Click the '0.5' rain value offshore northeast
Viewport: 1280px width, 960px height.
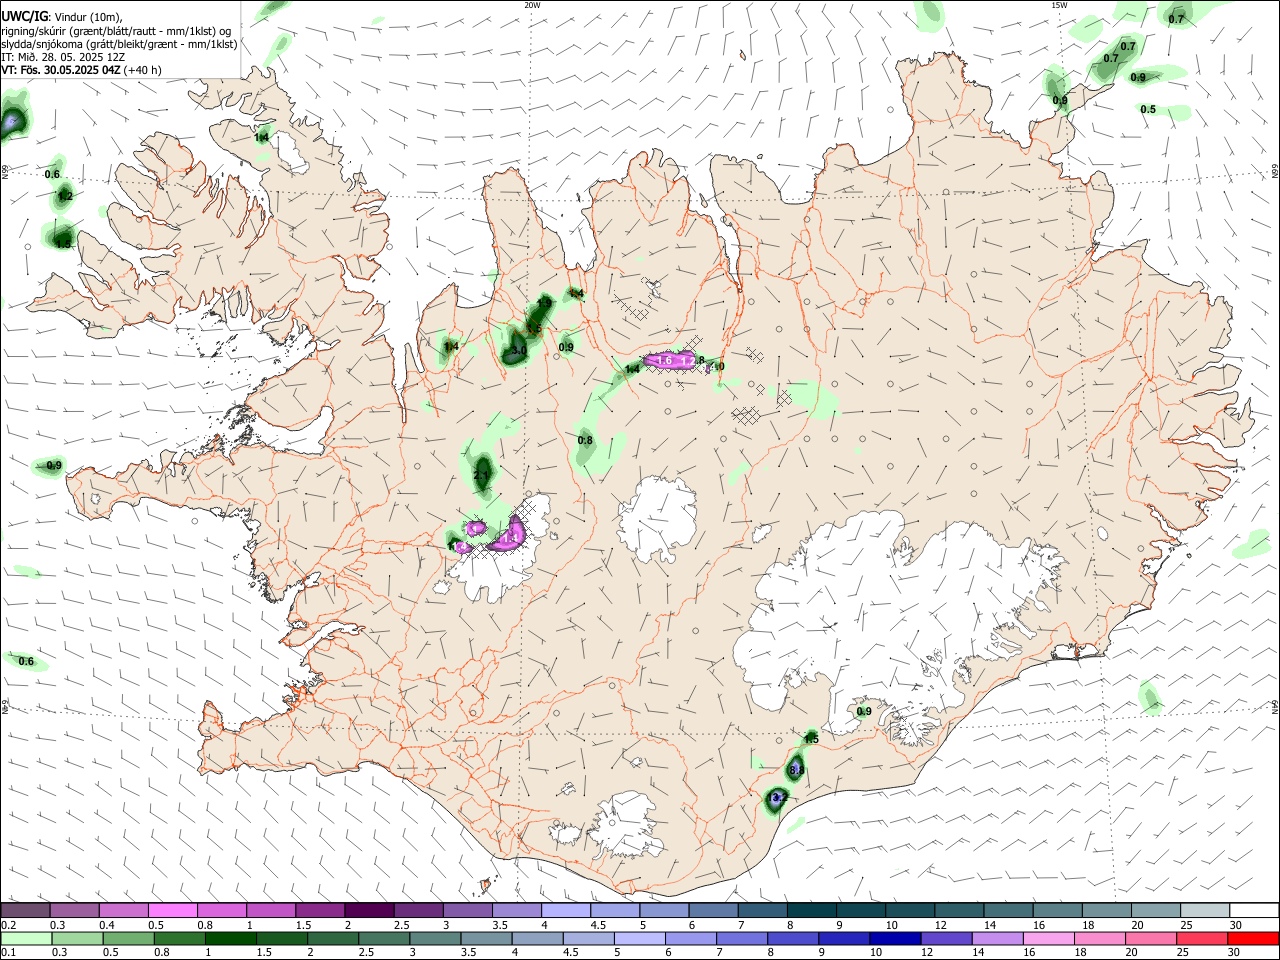(x=1148, y=110)
